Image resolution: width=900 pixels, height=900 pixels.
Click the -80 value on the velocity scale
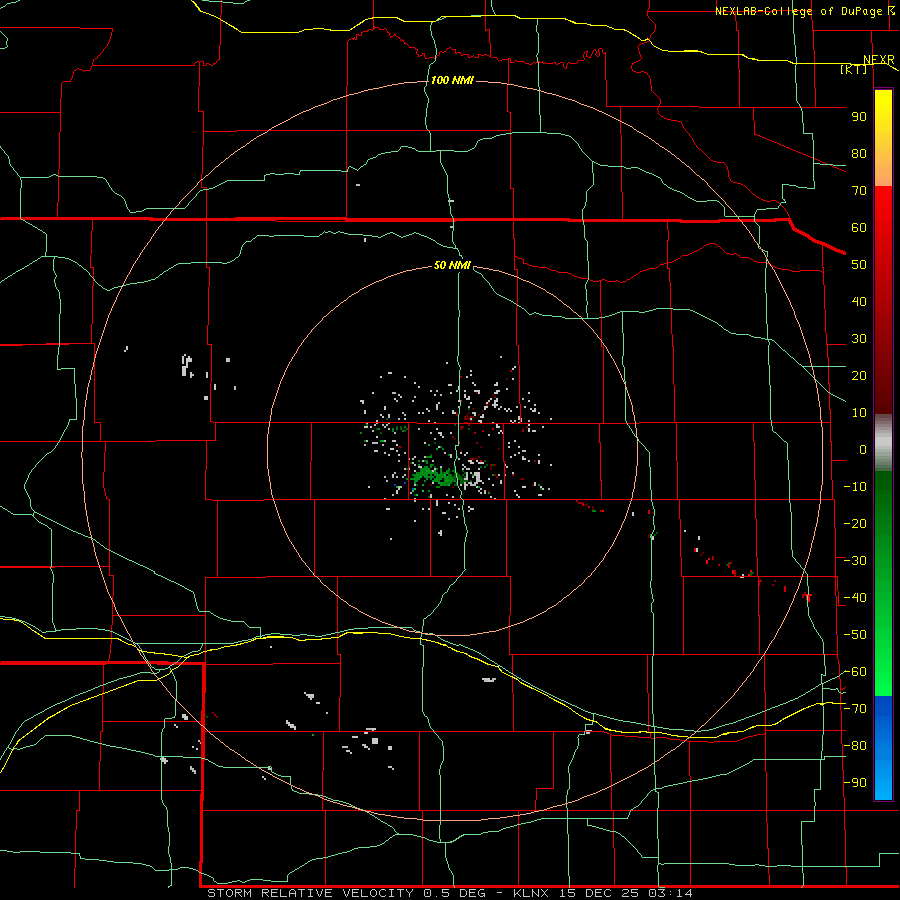[855, 746]
